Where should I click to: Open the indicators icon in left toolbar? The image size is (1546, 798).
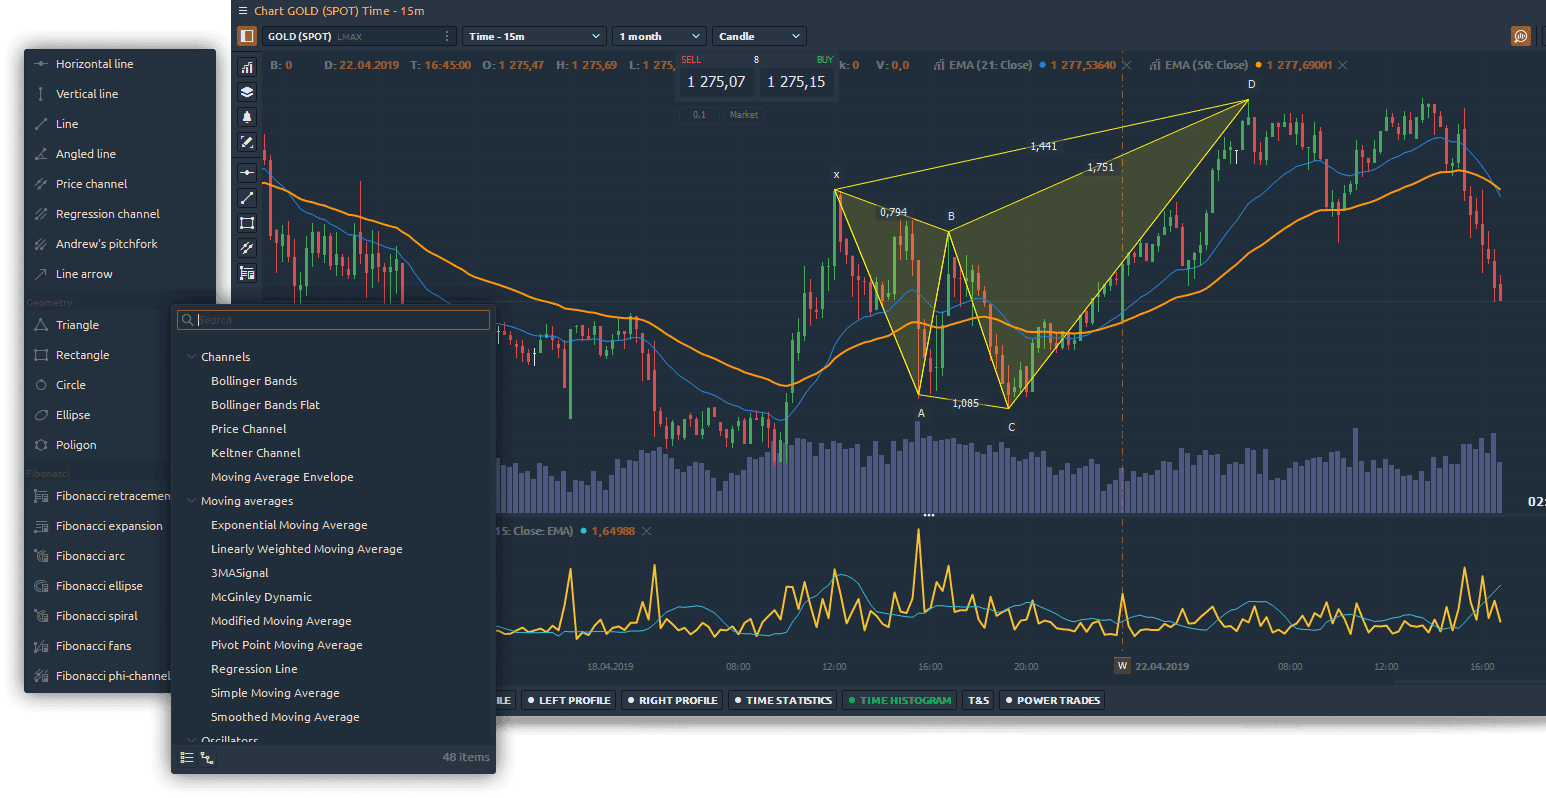coord(247,67)
